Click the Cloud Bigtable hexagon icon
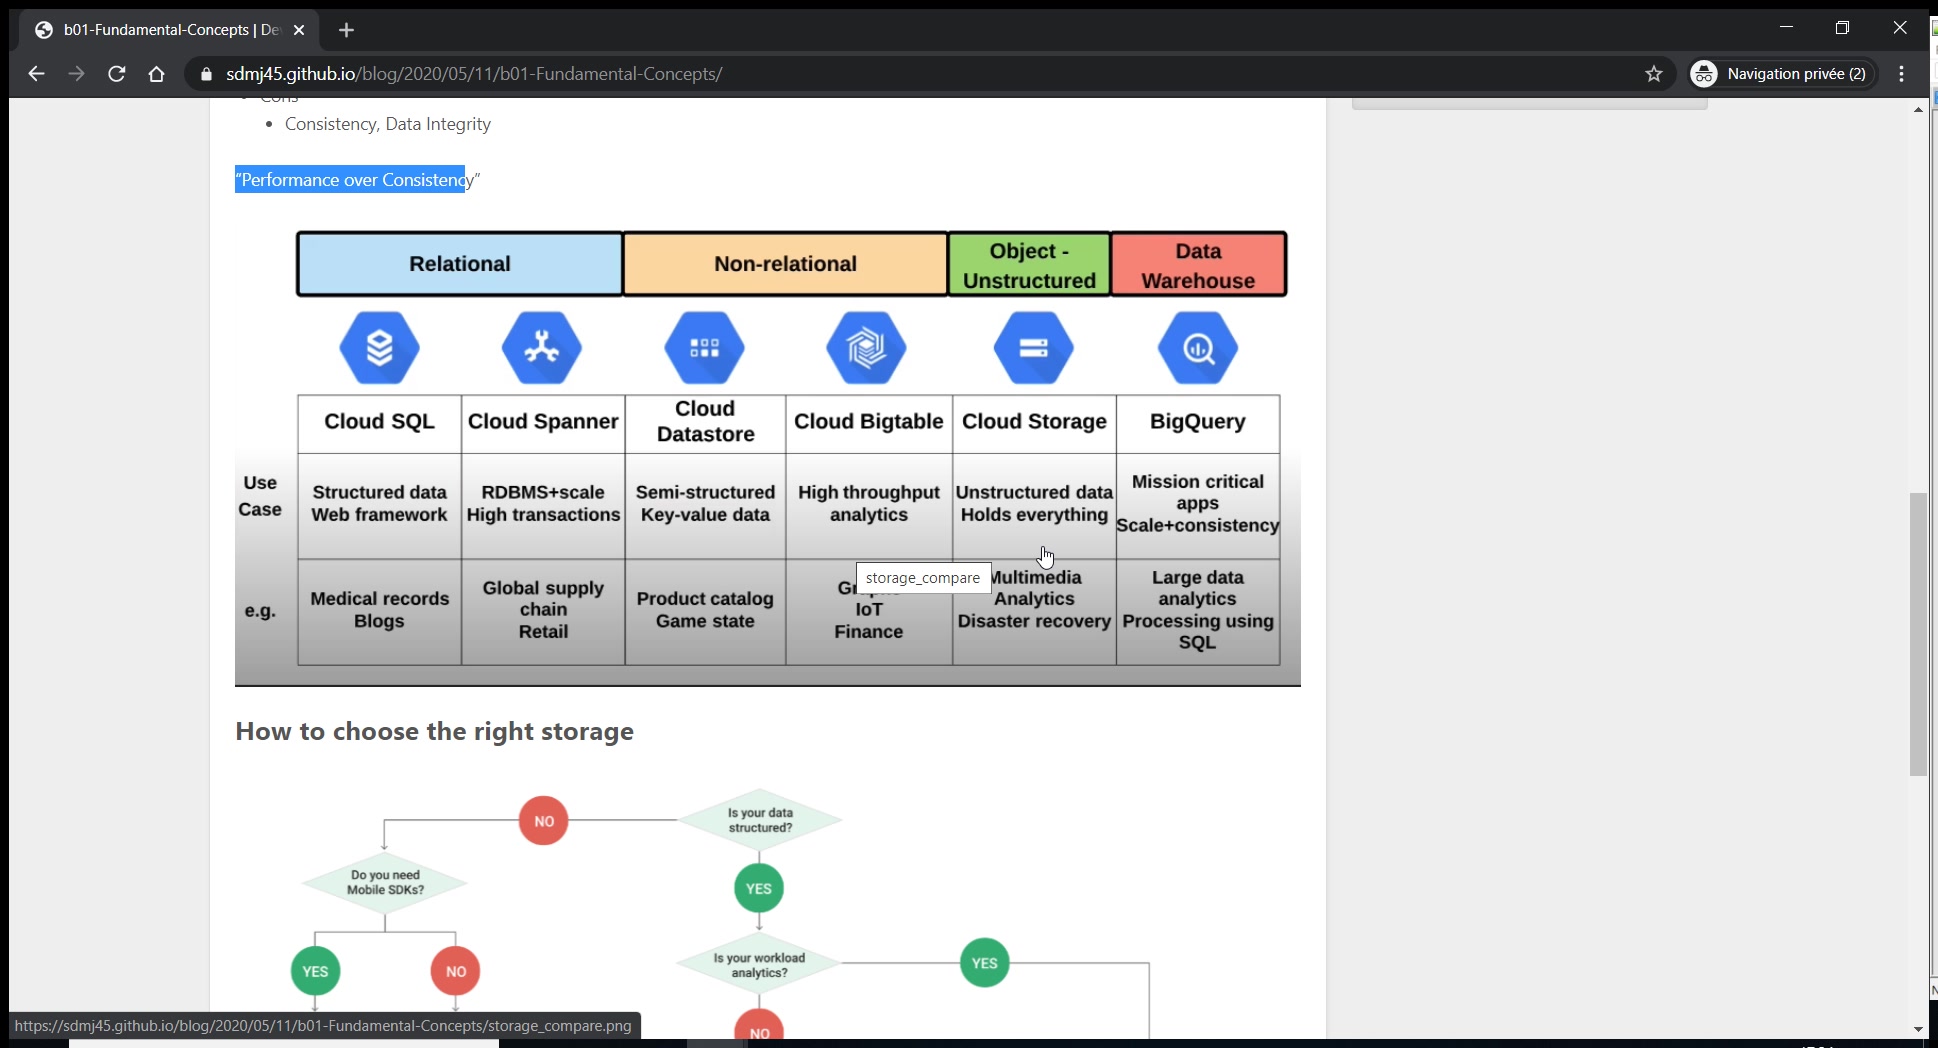1938x1048 pixels. 867,348
